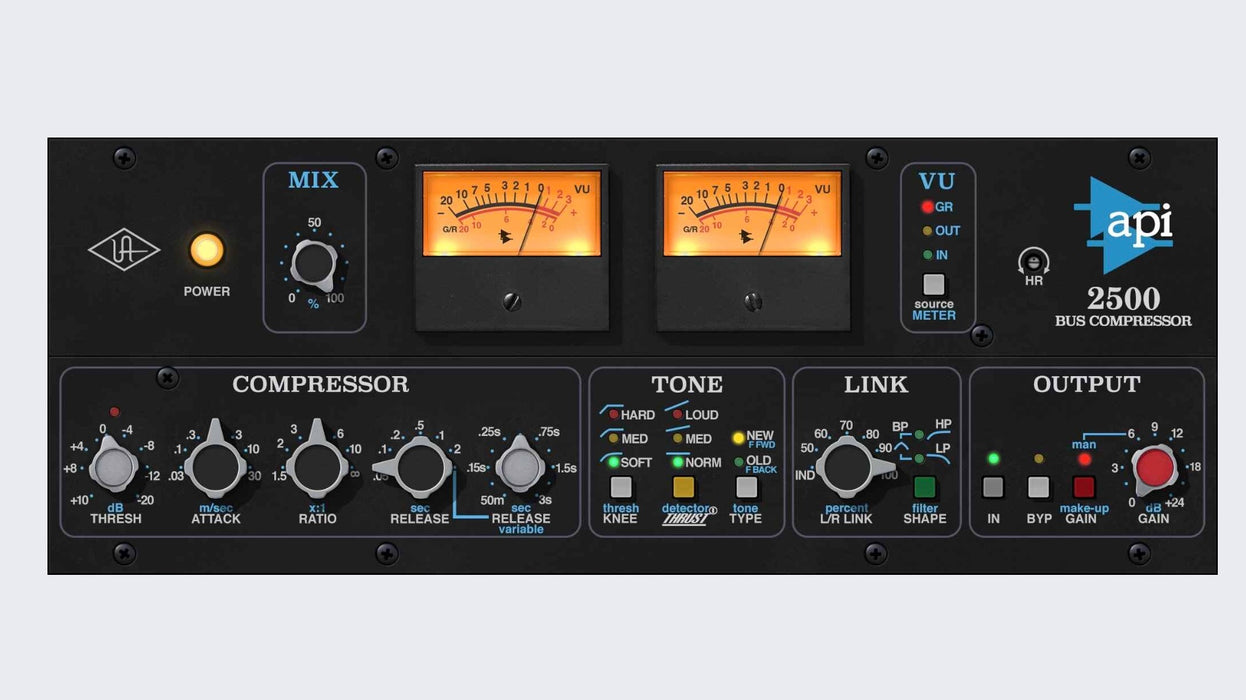Click the "BUS COMPRESSOR" label
This screenshot has width=1246, height=700.
1123,321
